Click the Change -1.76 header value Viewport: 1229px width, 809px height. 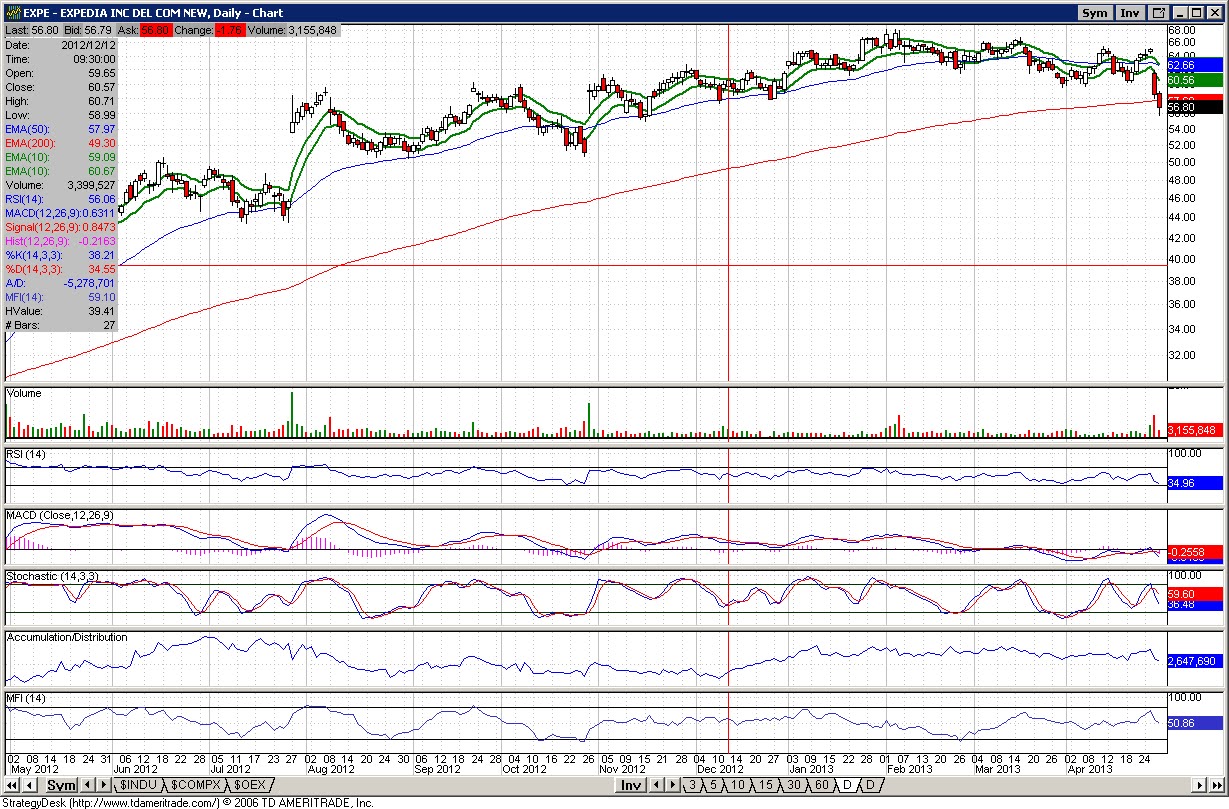tap(230, 31)
